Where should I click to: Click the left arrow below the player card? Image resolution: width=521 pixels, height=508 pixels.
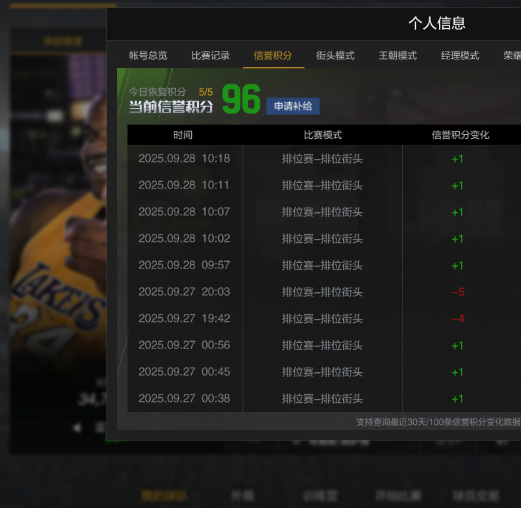tap(77, 428)
